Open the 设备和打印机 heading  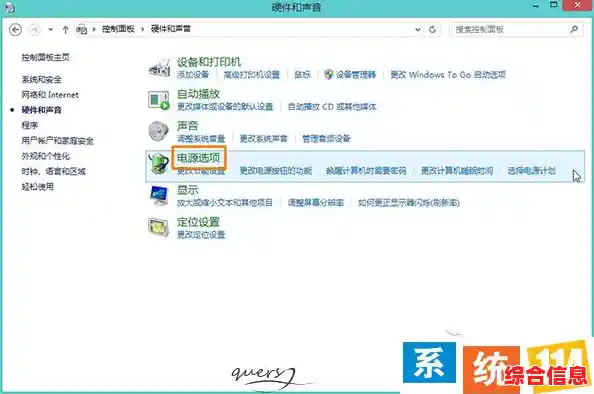click(209, 62)
